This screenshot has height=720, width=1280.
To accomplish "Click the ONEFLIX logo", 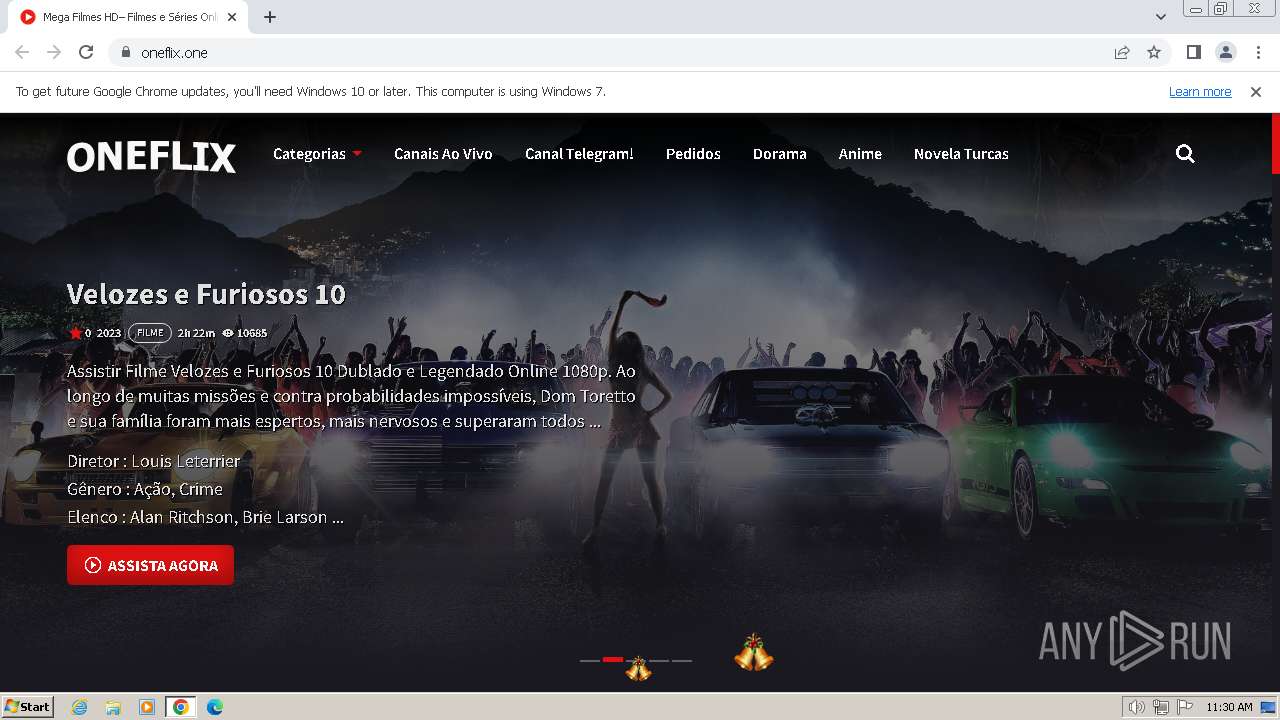I will pos(151,156).
